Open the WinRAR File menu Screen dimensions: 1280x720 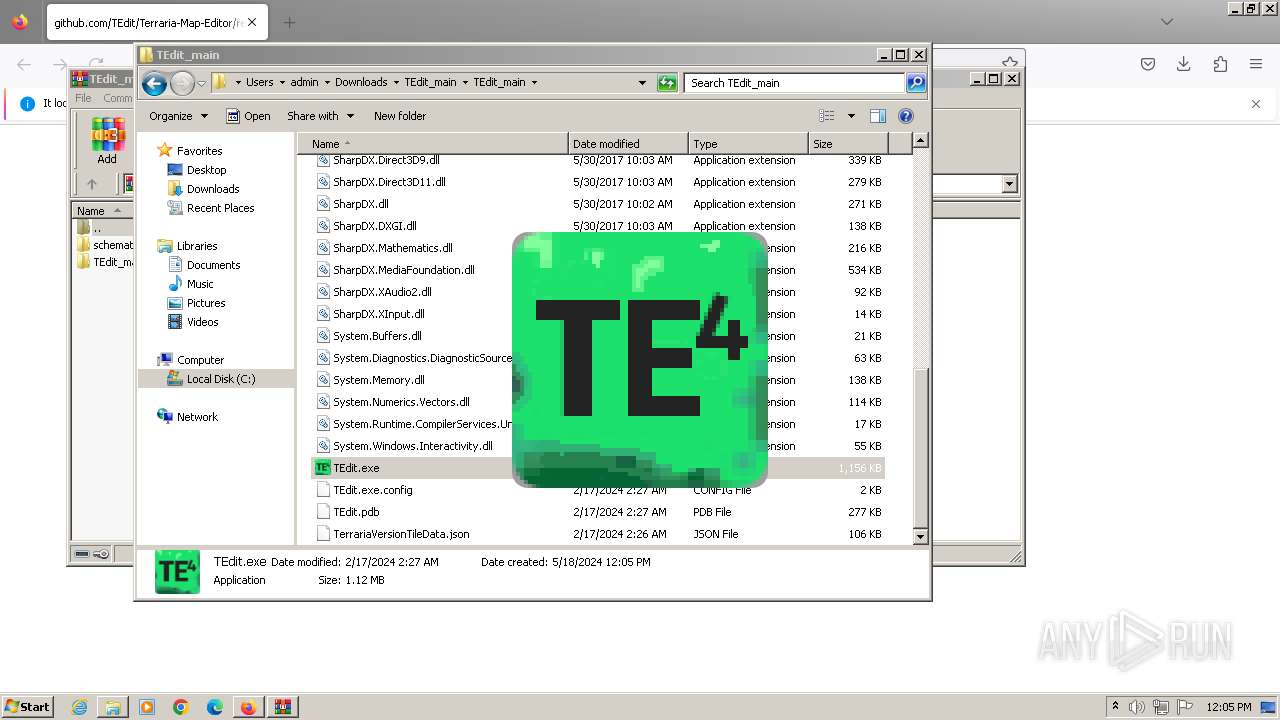coord(83,98)
